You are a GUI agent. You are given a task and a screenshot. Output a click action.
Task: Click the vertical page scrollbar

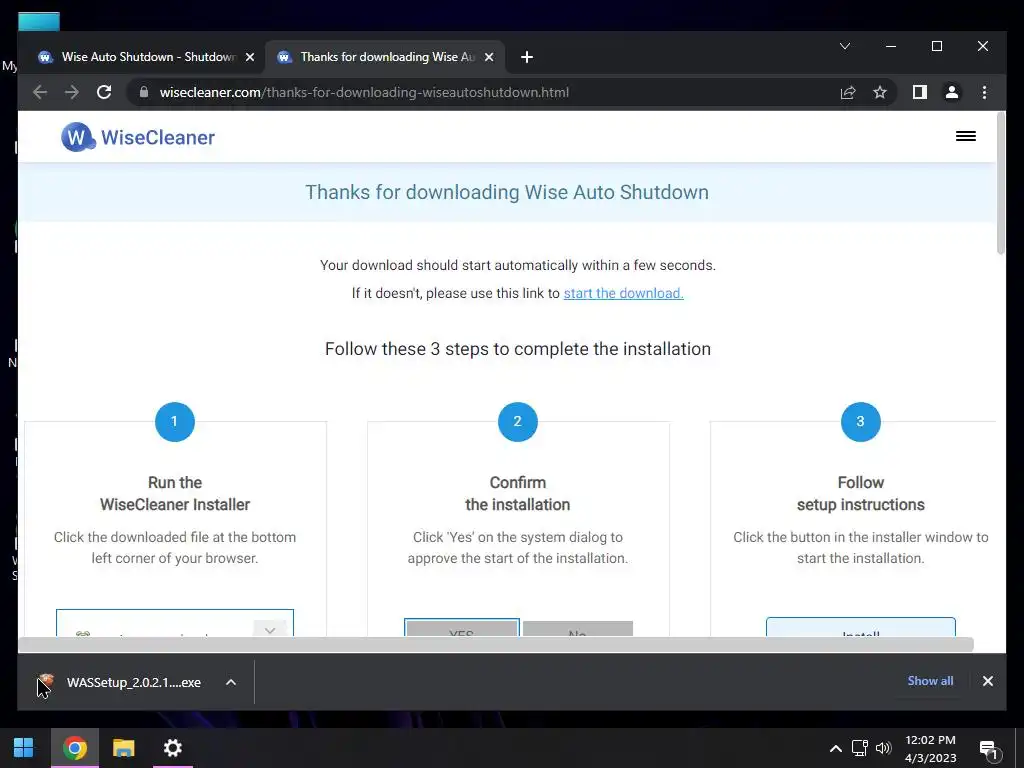pyautogui.click(x=1000, y=184)
